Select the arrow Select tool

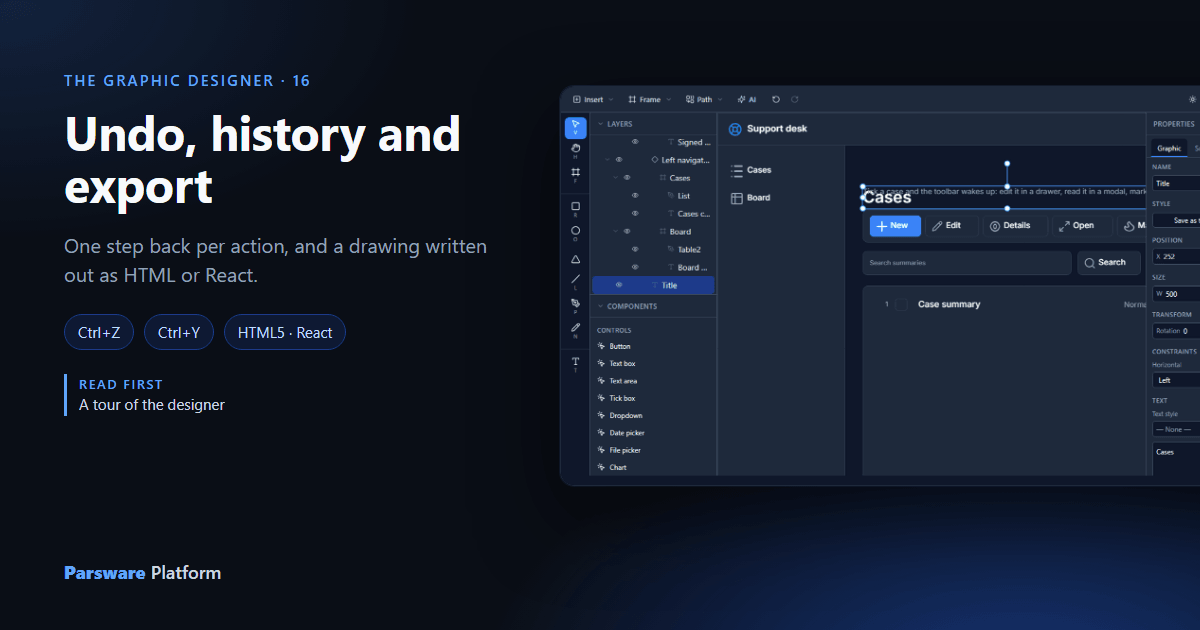point(575,128)
